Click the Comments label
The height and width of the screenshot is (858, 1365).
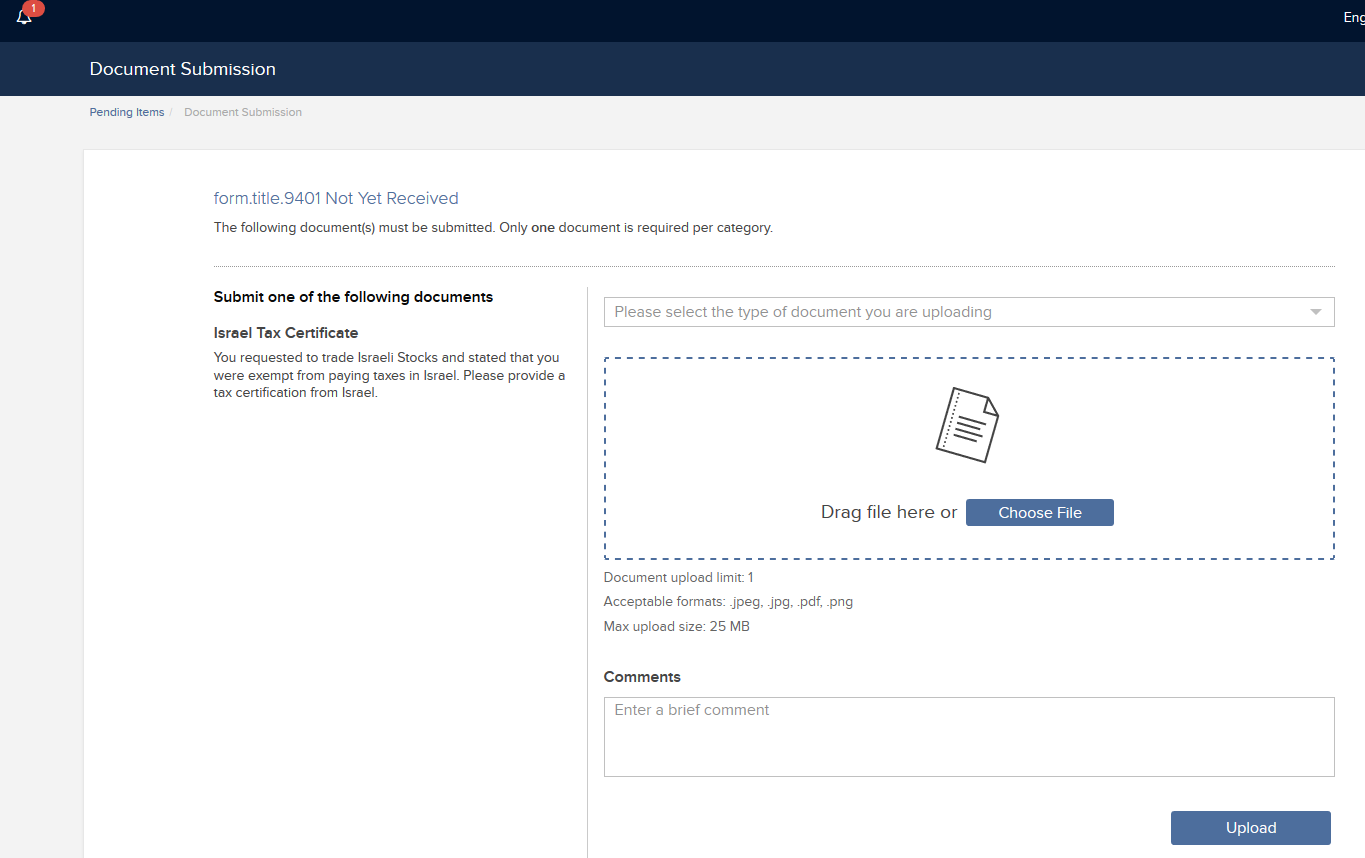(642, 677)
